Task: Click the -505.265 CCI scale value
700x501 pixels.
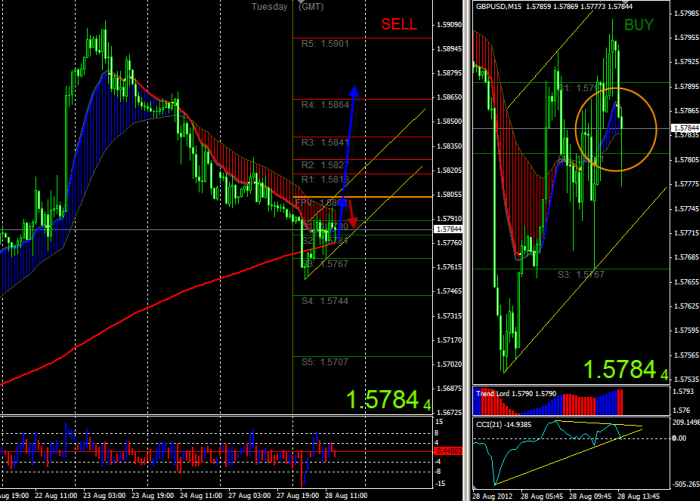Action: tap(686, 484)
